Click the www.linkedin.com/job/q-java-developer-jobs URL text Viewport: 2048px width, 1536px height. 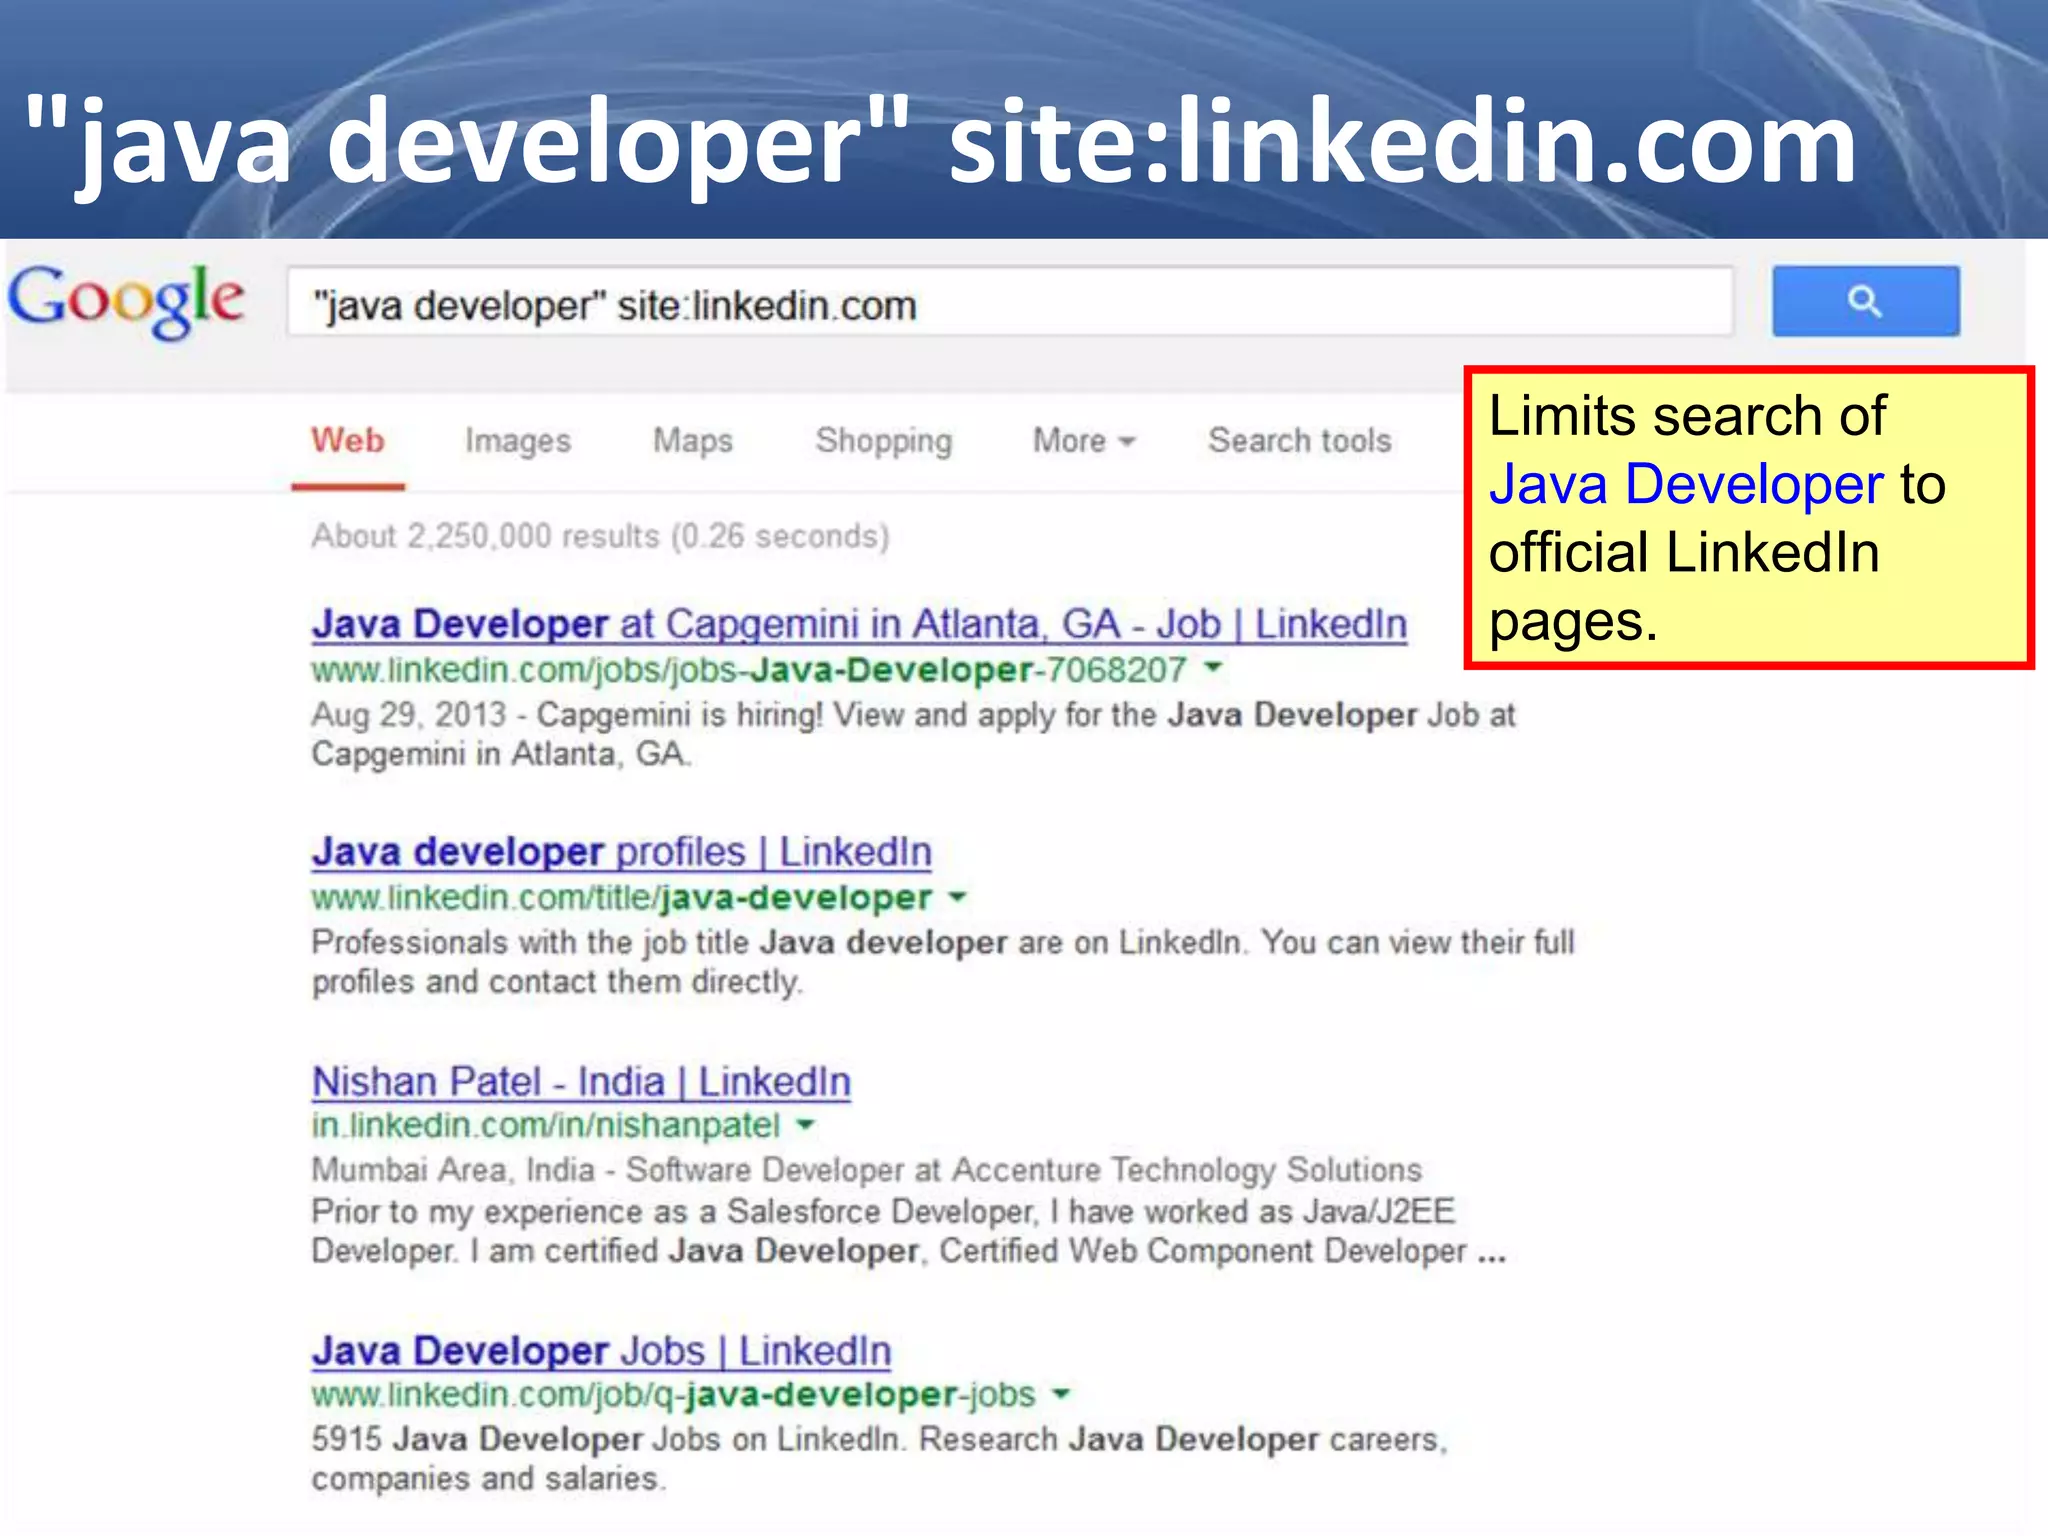673,1395
